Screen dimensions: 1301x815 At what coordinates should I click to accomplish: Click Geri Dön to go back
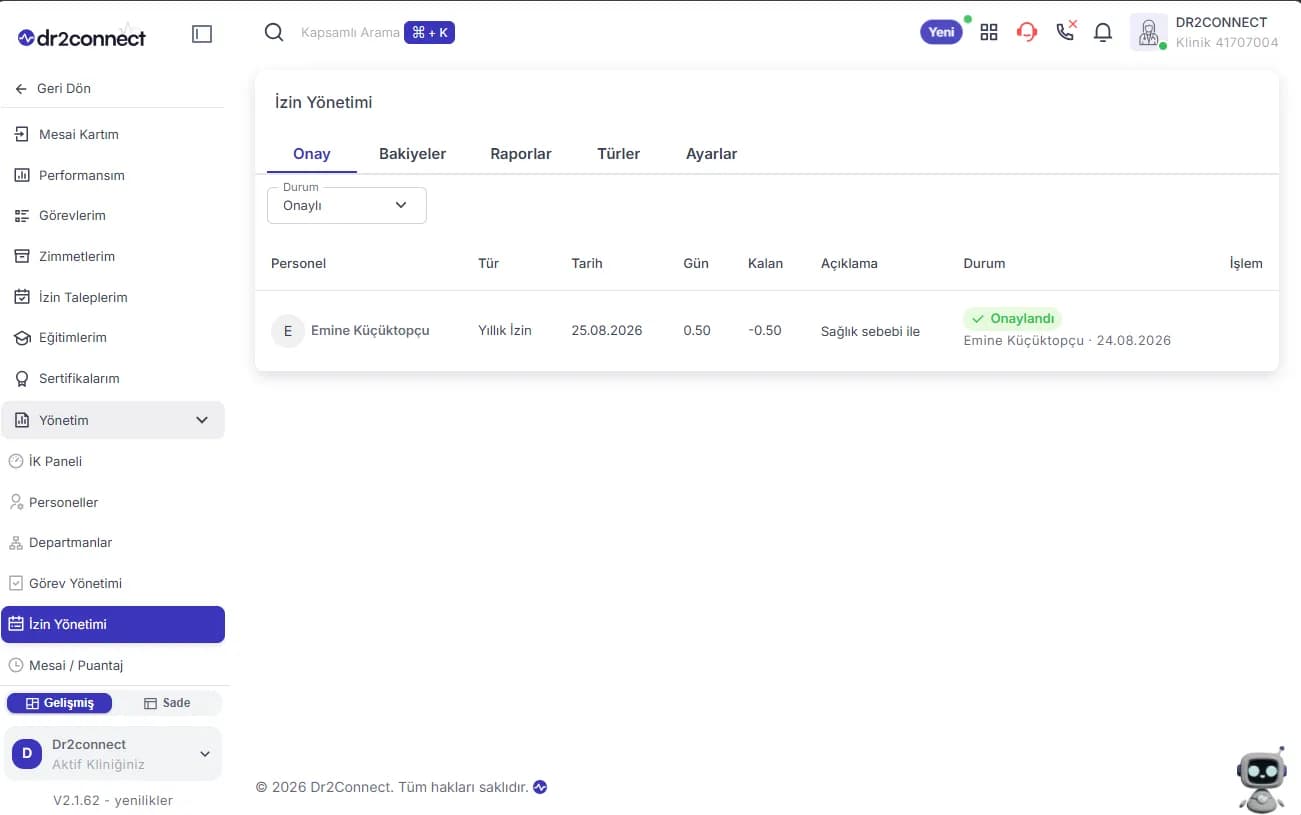tap(53, 88)
